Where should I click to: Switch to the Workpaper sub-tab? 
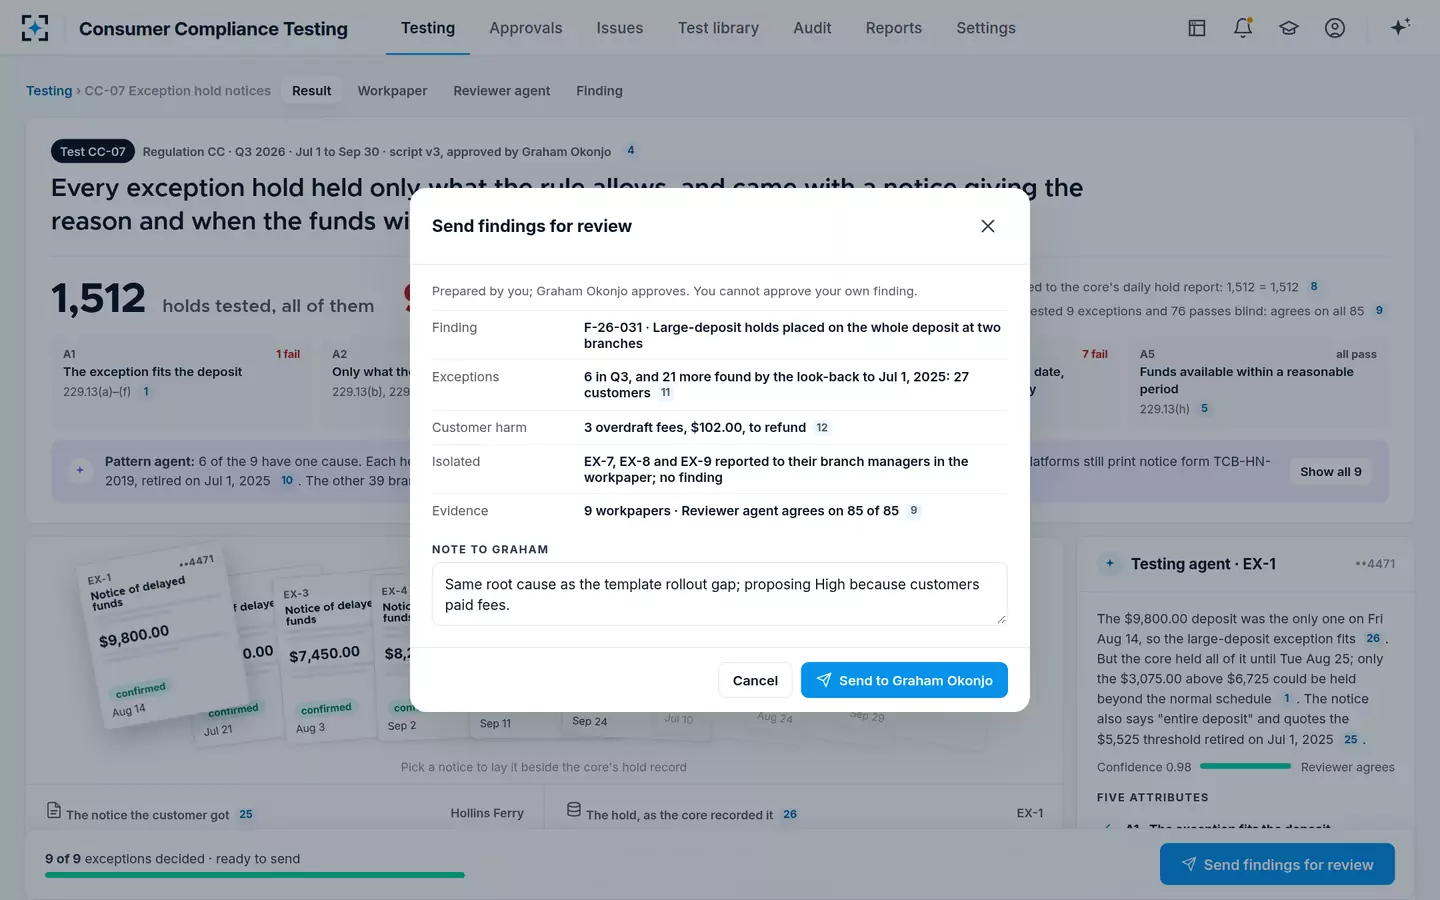click(392, 91)
